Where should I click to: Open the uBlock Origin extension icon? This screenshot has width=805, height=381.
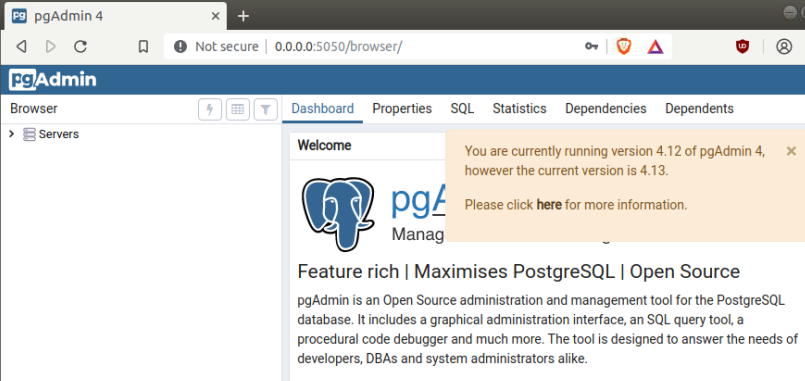tap(742, 47)
